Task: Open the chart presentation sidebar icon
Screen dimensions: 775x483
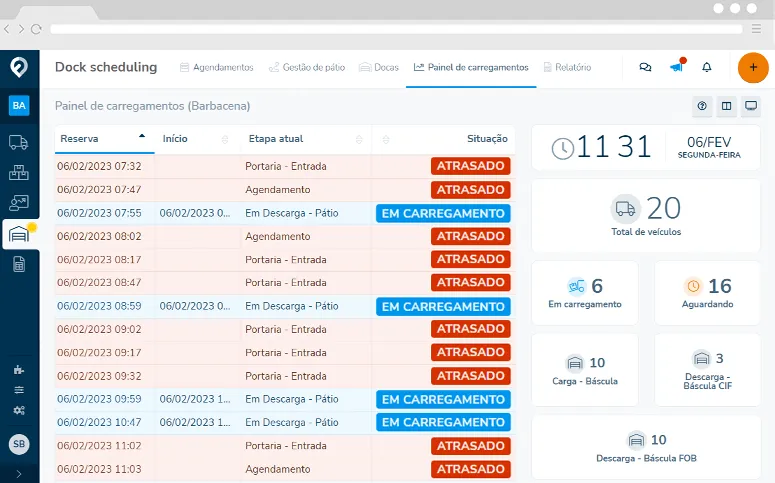Action: 19,203
